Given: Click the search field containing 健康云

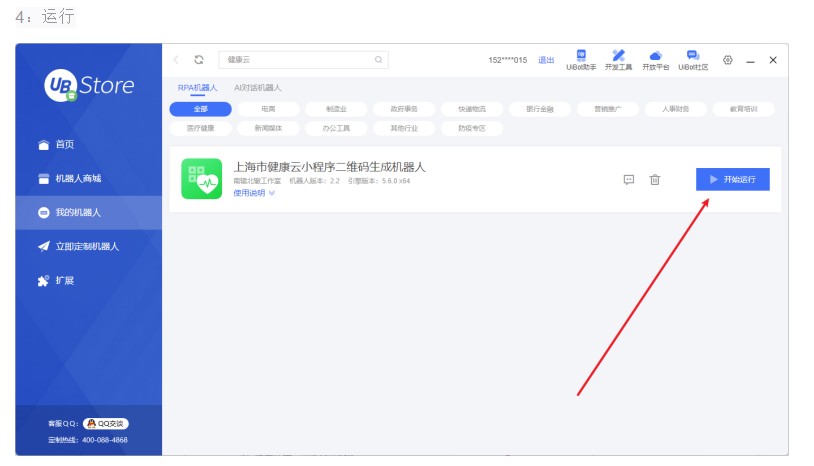Looking at the screenshot, I should point(300,60).
